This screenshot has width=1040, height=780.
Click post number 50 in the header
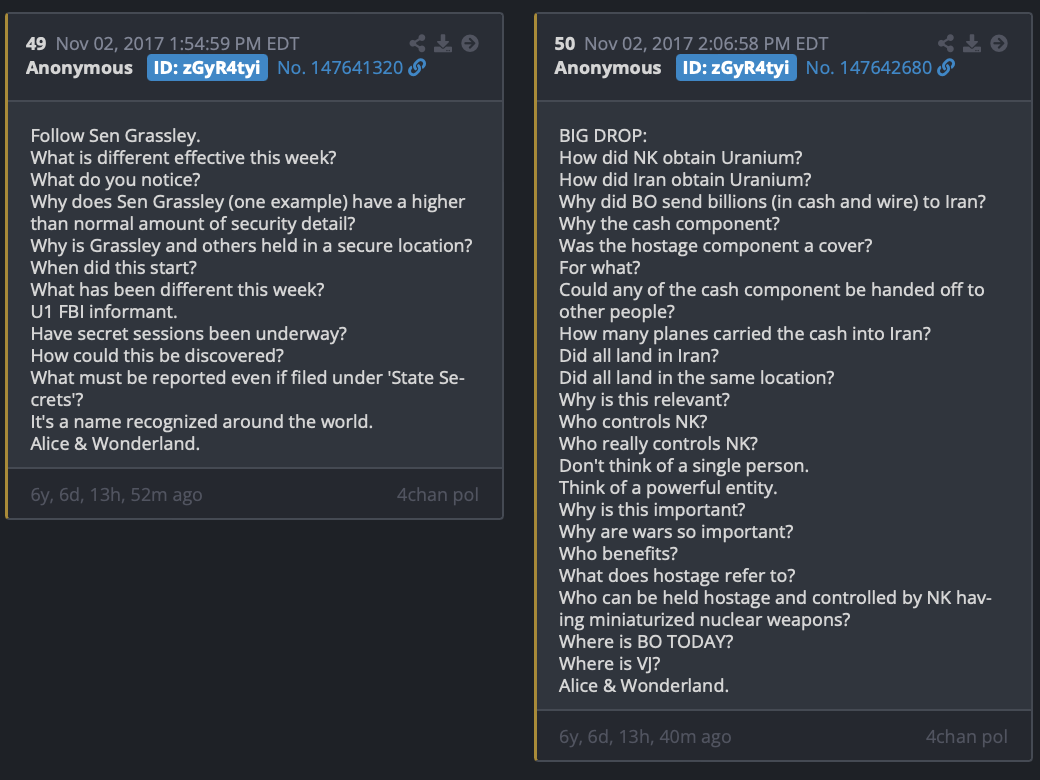point(565,43)
